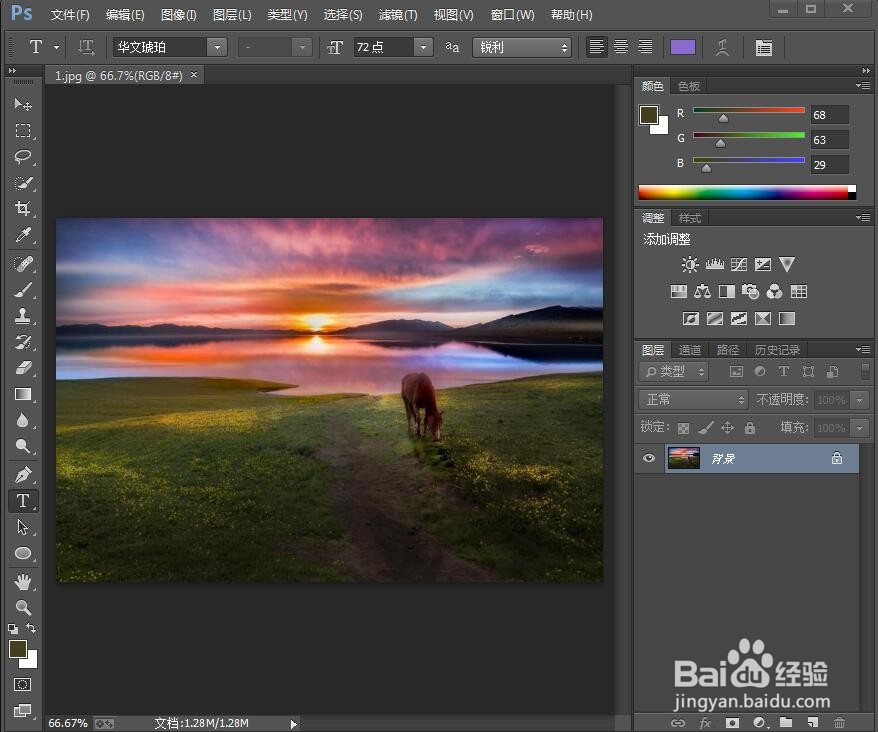Open the tool preset picker arrow
878x732 pixels.
[56, 48]
